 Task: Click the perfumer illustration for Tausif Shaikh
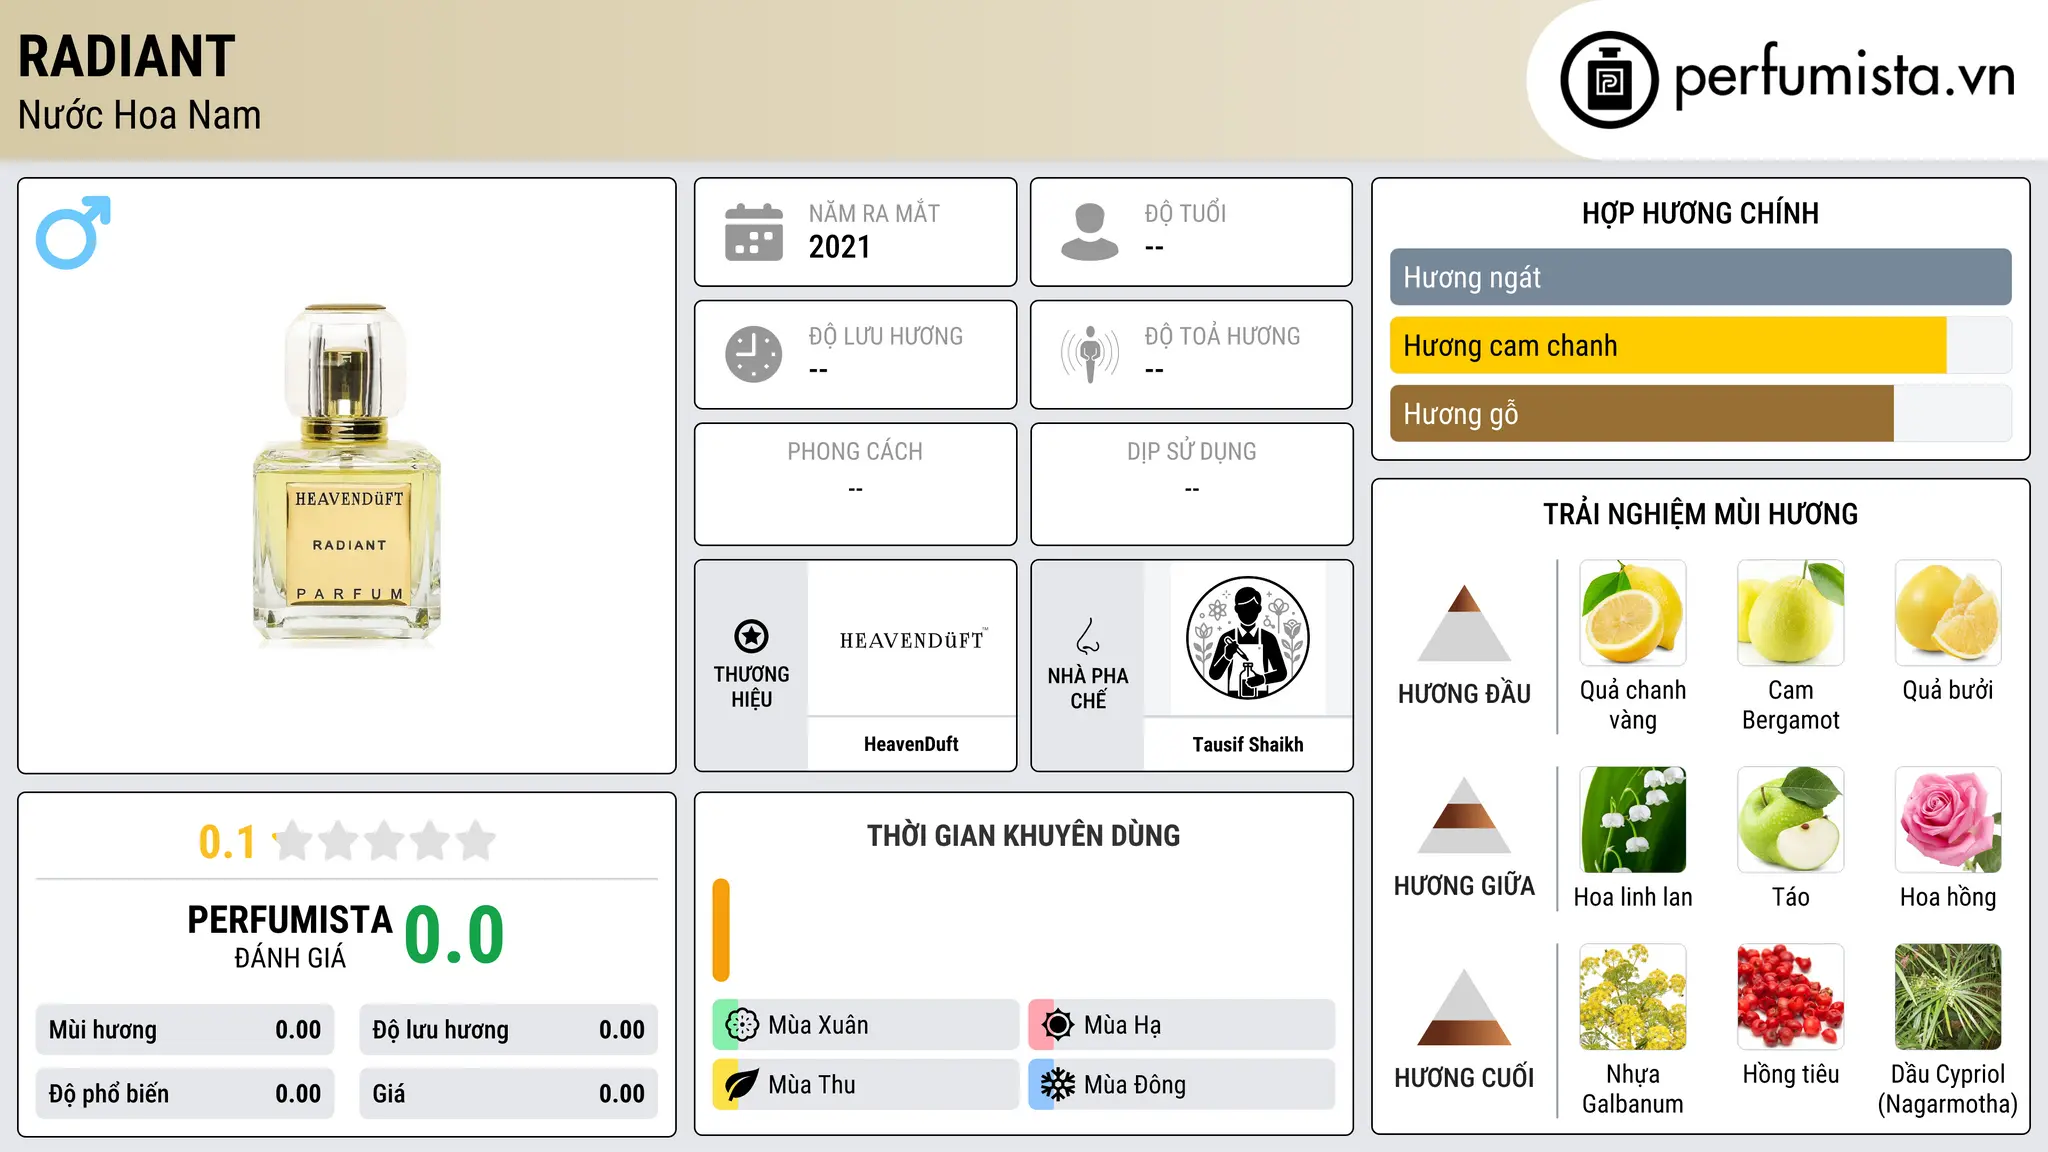point(1248,638)
